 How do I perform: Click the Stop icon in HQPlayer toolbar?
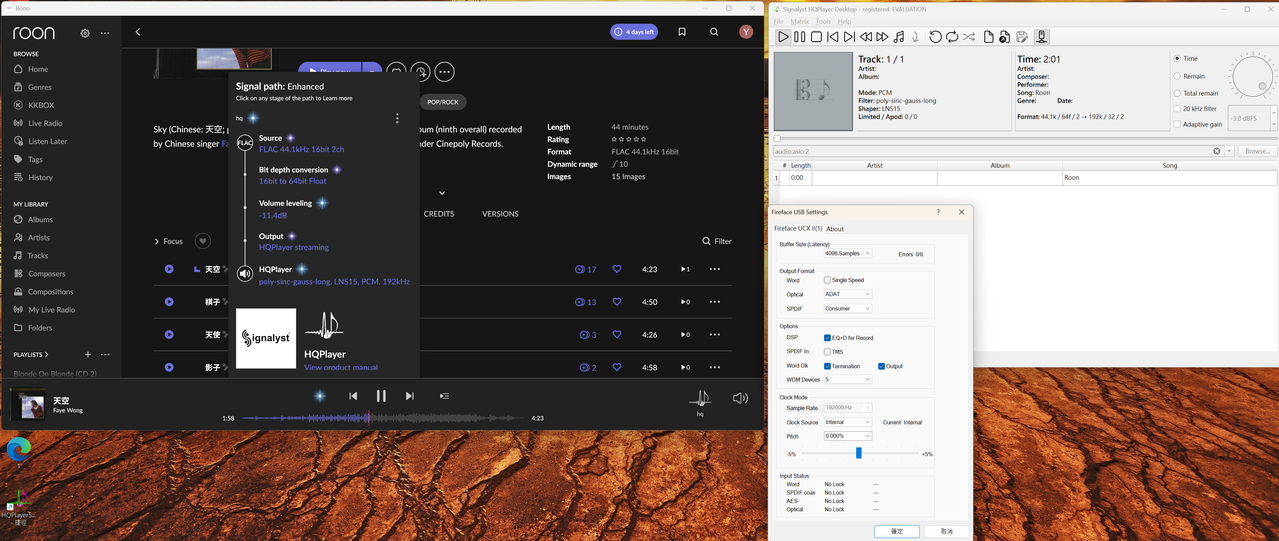pos(816,37)
